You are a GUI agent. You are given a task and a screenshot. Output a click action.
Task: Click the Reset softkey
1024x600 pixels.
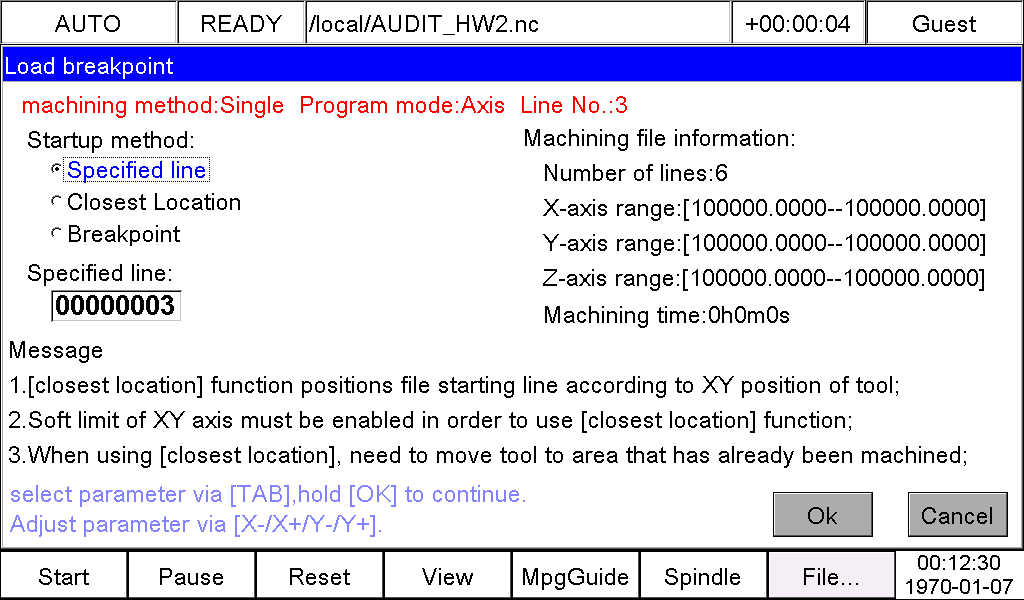[319, 576]
